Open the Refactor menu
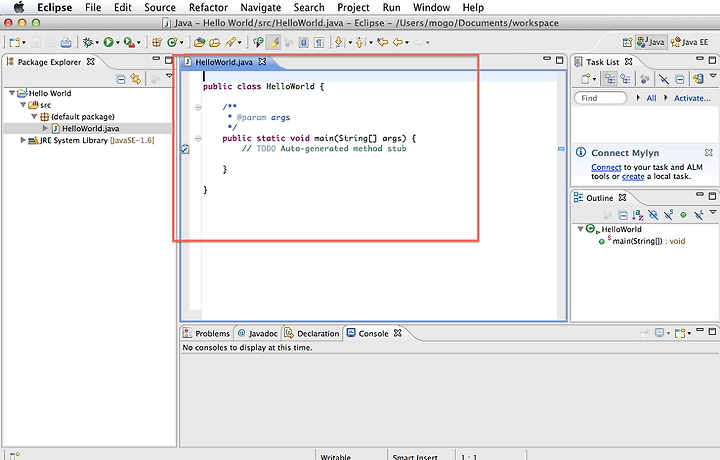Image resolution: width=720 pixels, height=460 pixels. 208,7
